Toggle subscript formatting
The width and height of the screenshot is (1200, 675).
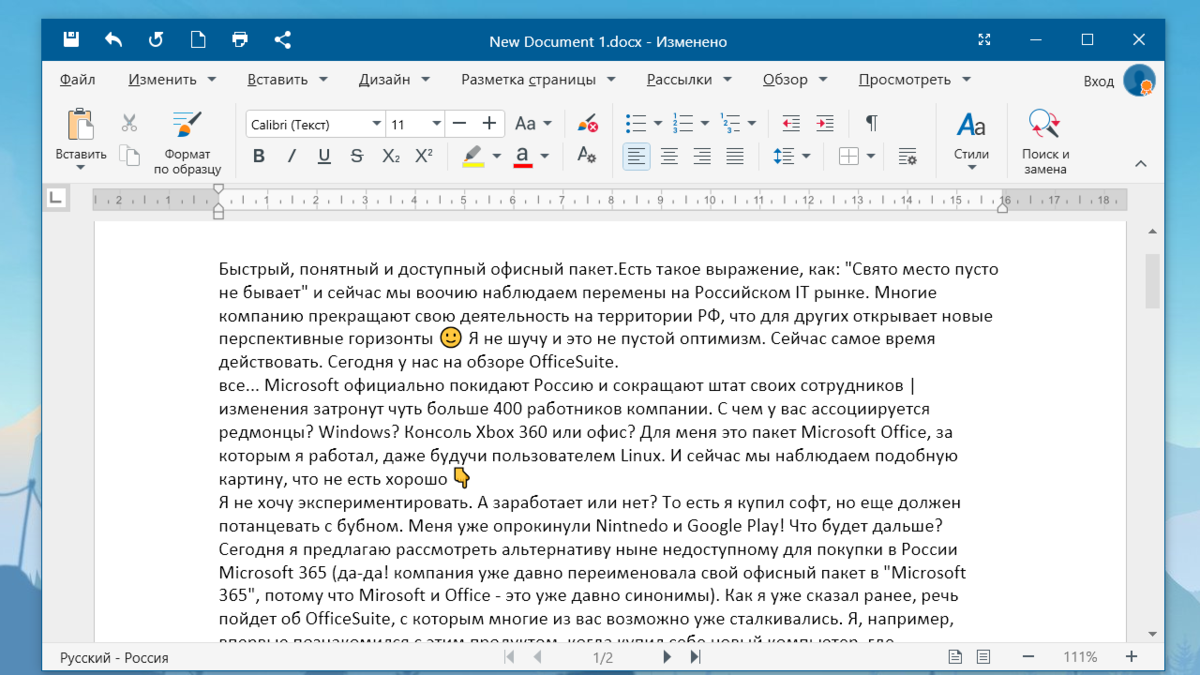(x=391, y=156)
